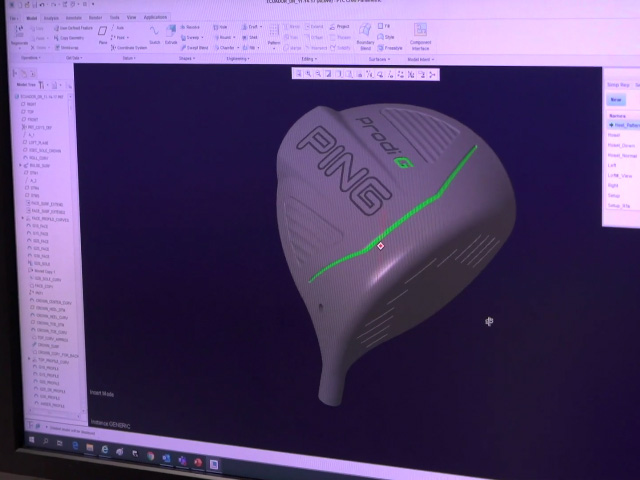Click Copy Geometry

pyautogui.click(x=69, y=38)
